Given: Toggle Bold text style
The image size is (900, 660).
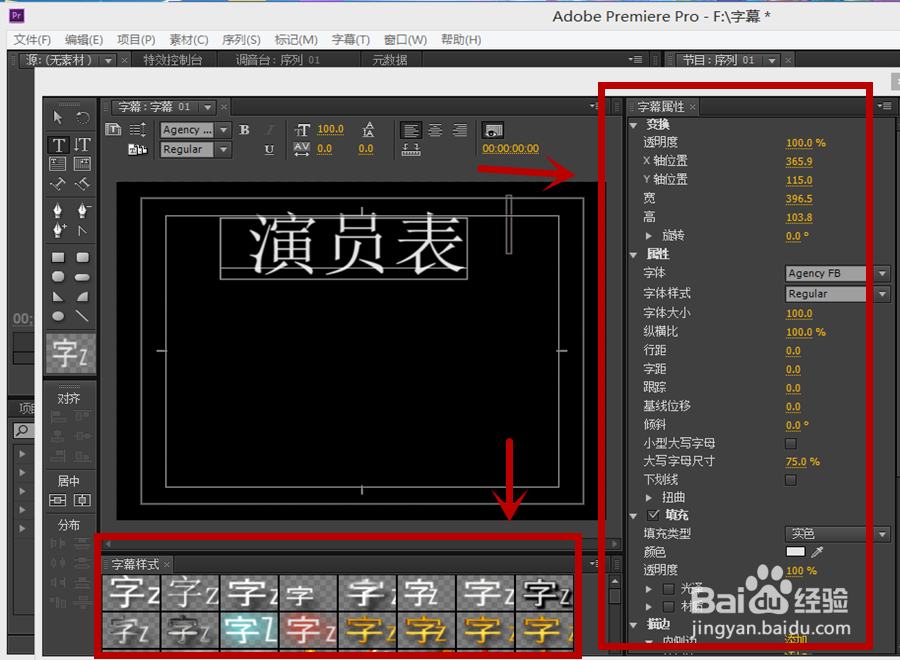Looking at the screenshot, I should 245,130.
